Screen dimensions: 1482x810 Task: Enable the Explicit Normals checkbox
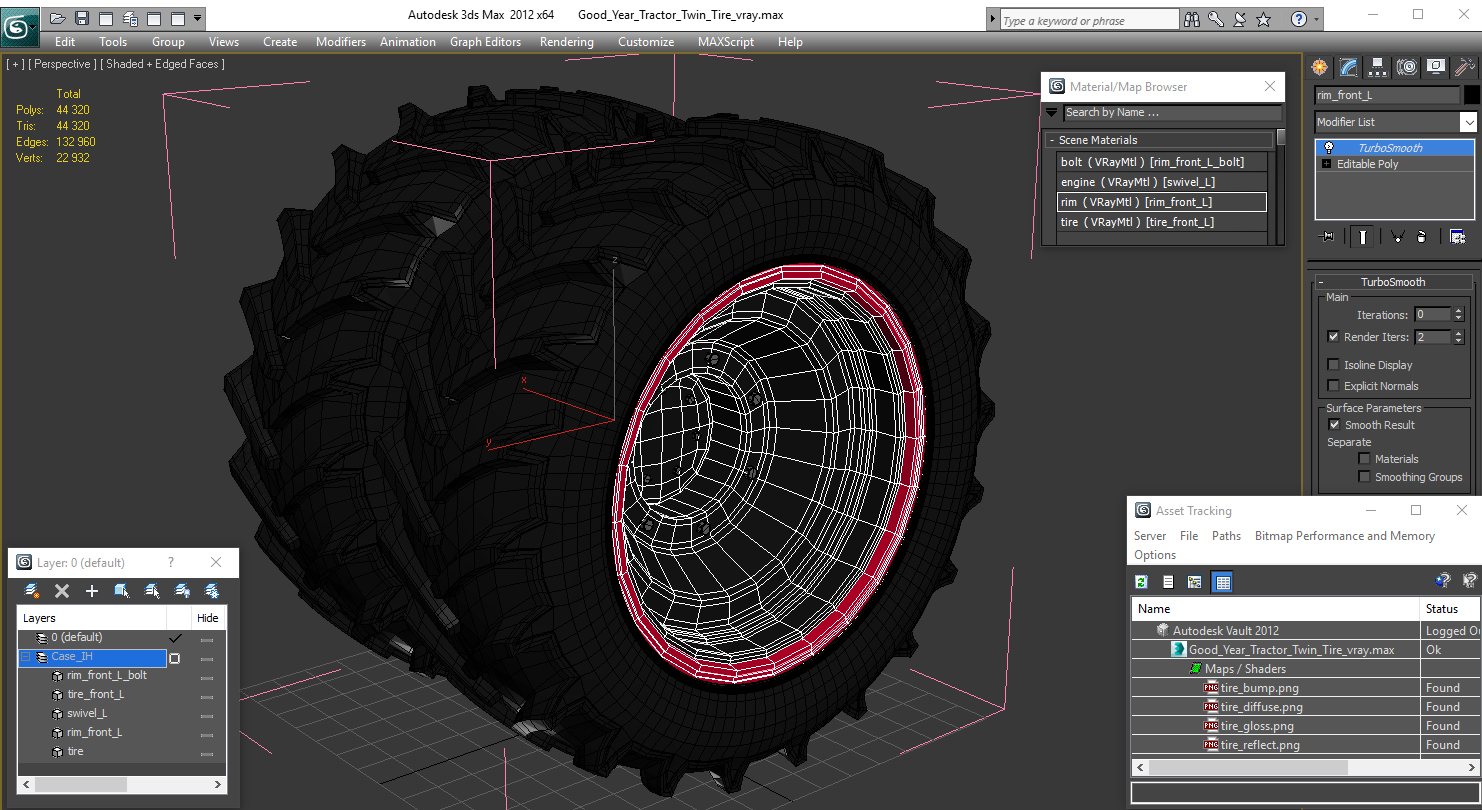point(1333,386)
